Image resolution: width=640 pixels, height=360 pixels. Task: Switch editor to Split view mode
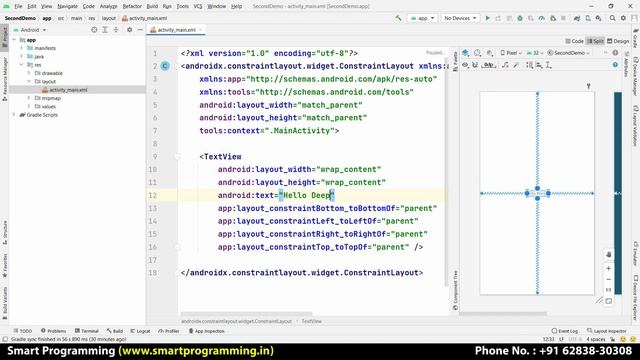pyautogui.click(x=596, y=41)
